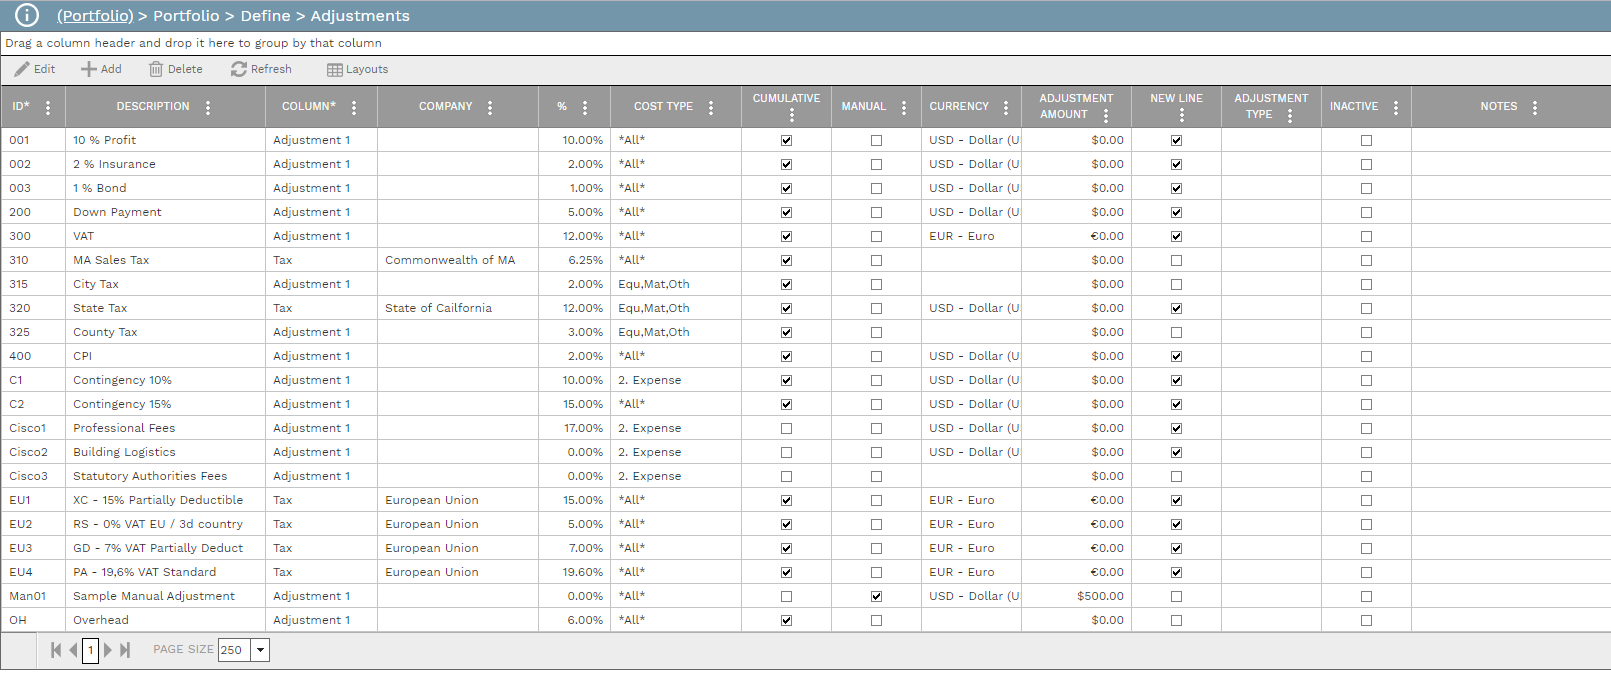Viewport: 1611px width, 675px height.
Task: Mark Overhead adjustment as Inactive
Action: tap(1366, 620)
